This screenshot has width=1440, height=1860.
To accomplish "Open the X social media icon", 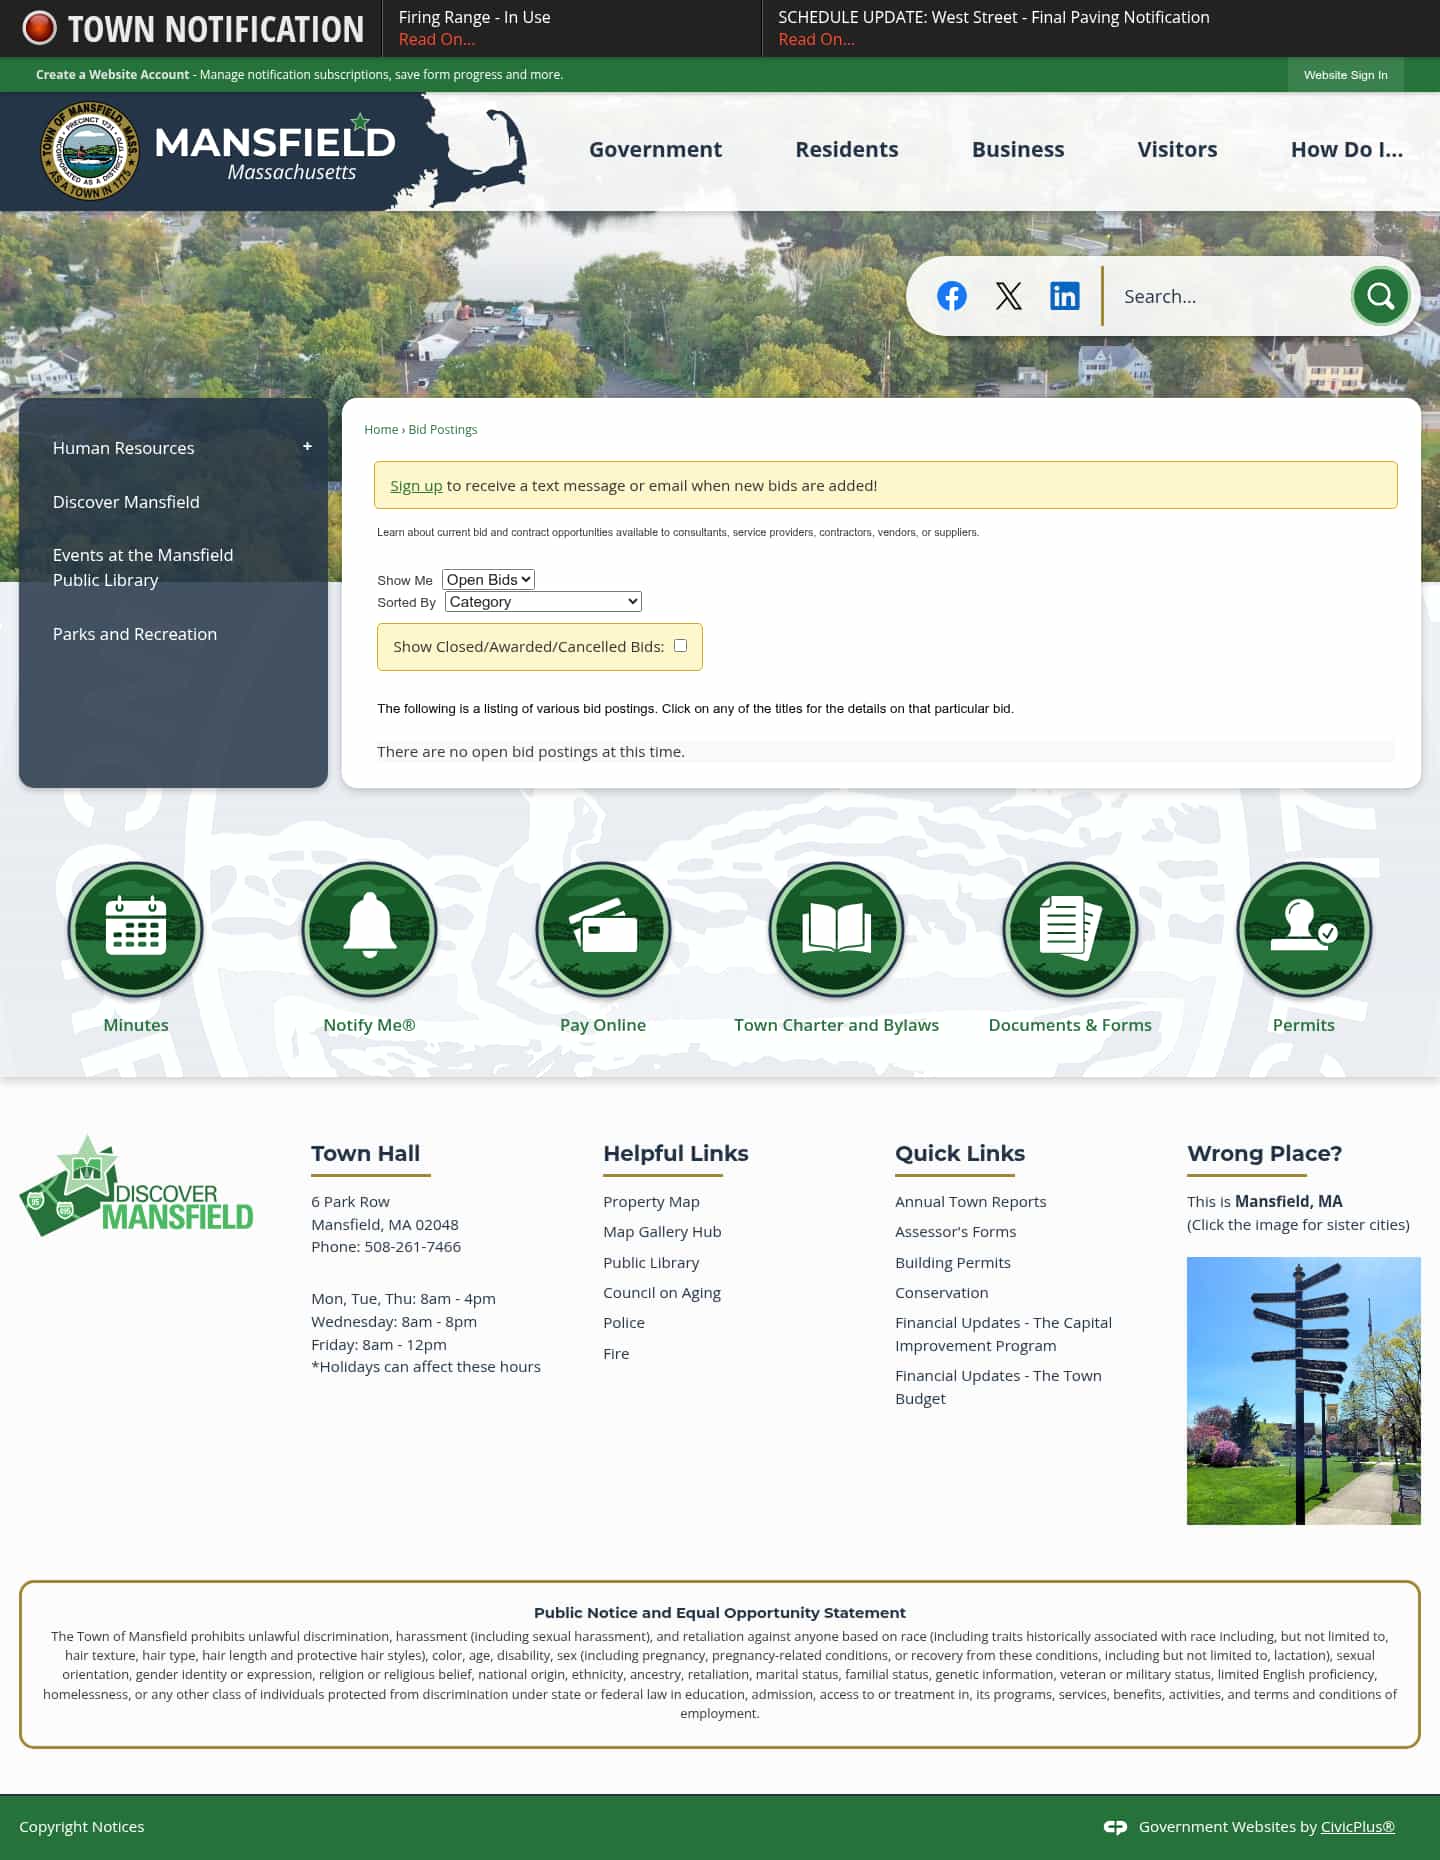I will point(1008,296).
